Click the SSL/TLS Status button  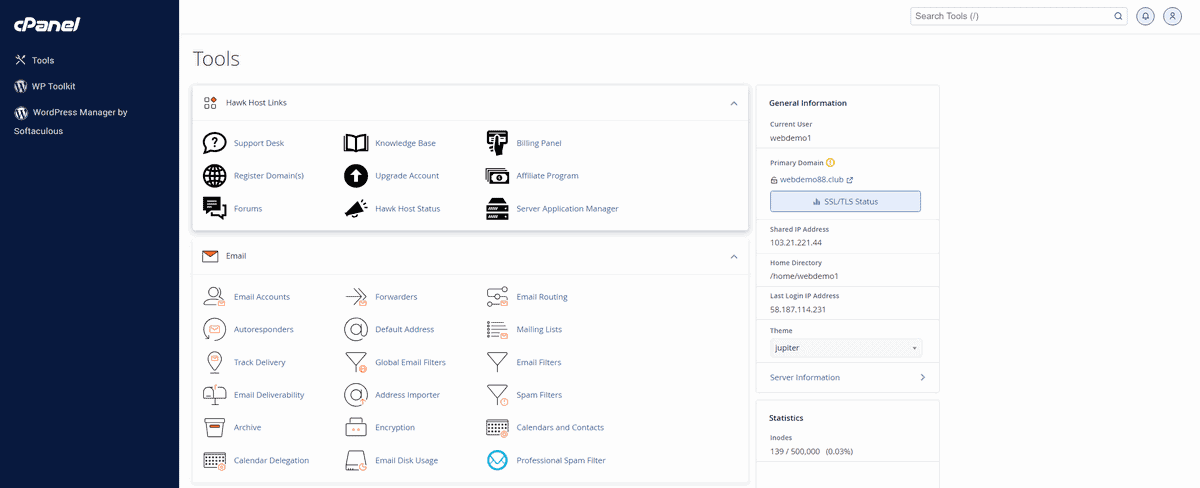coord(845,201)
